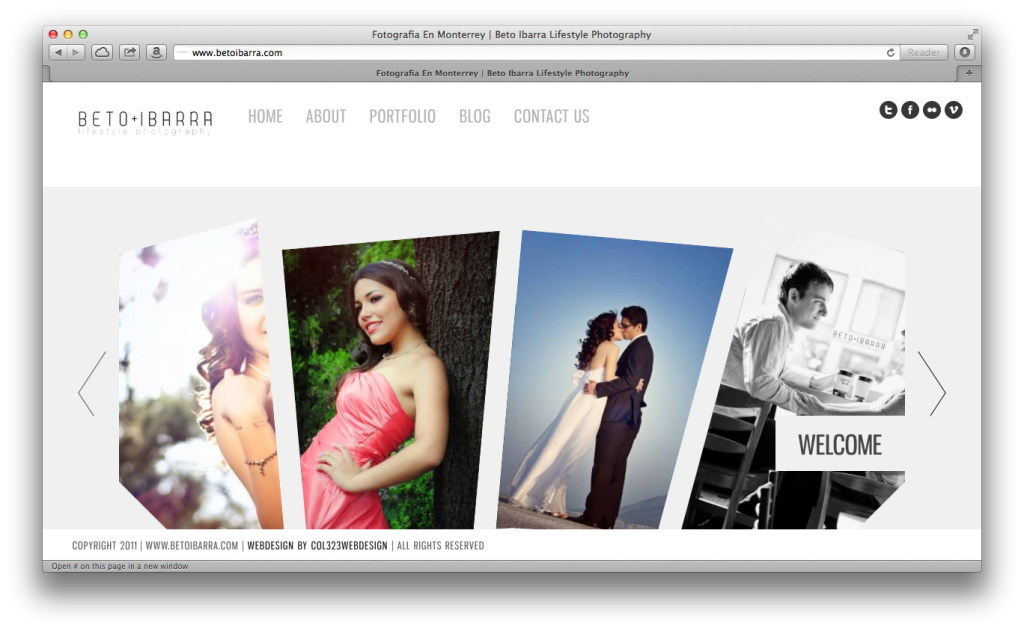This screenshot has height=631, width=1024.
Task: Reload the page using the refresh icon
Action: pyautogui.click(x=890, y=53)
